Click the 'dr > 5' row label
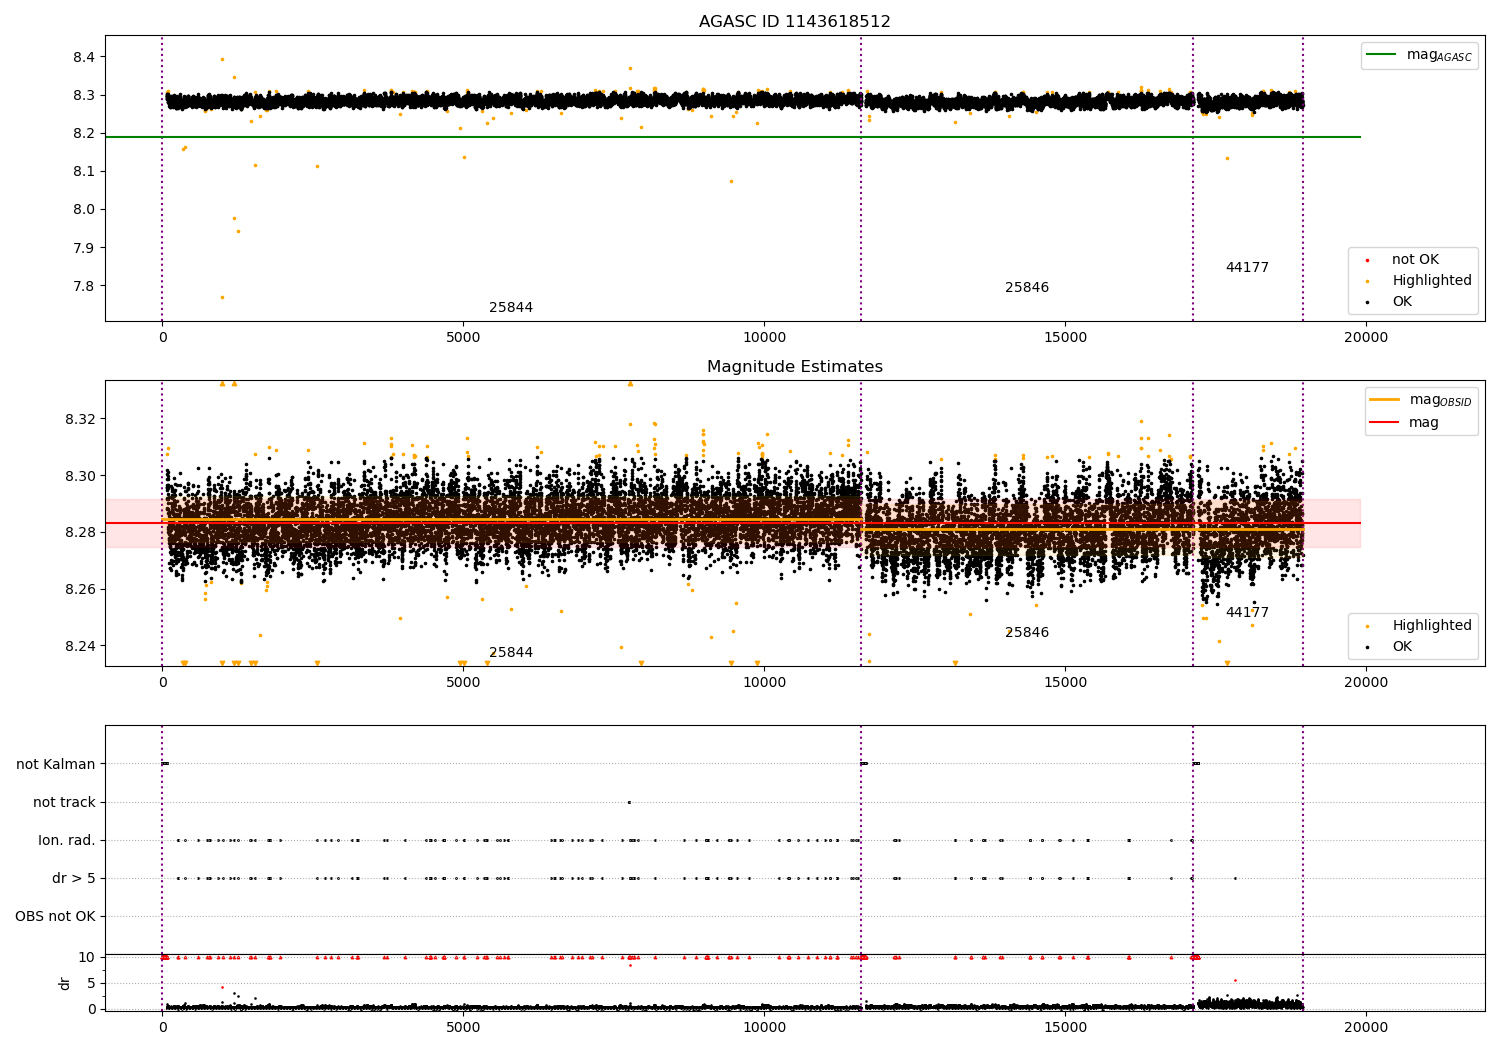1500x1050 pixels. (74, 879)
